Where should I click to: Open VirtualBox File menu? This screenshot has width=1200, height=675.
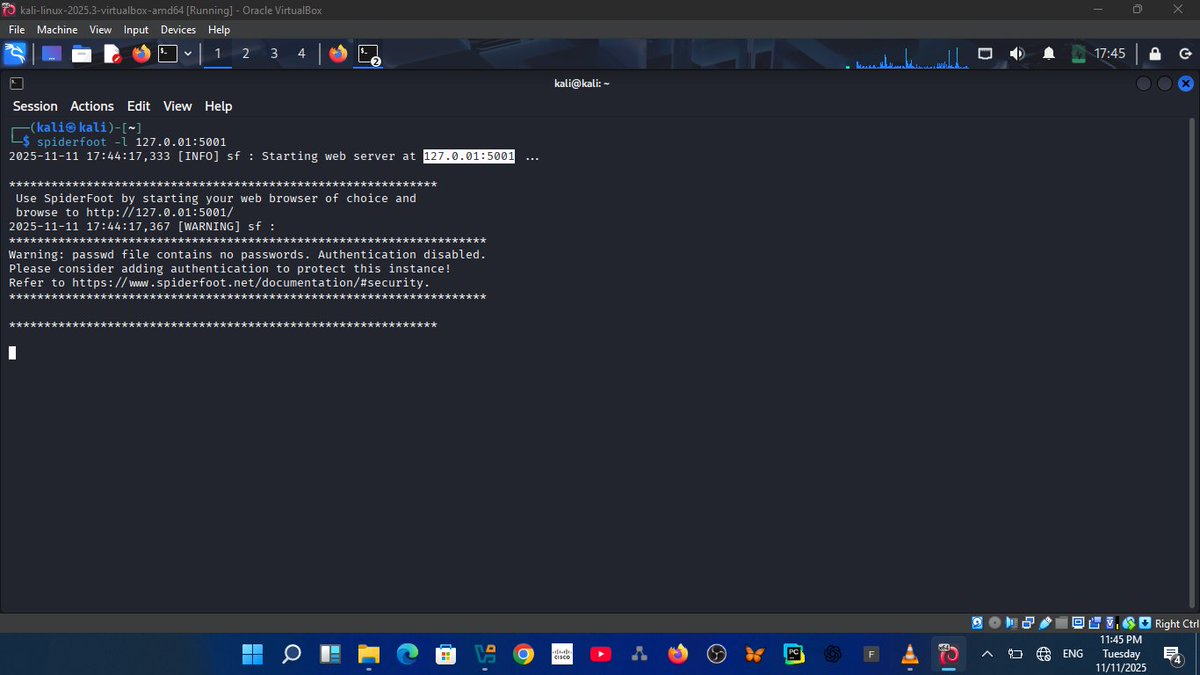[16, 30]
